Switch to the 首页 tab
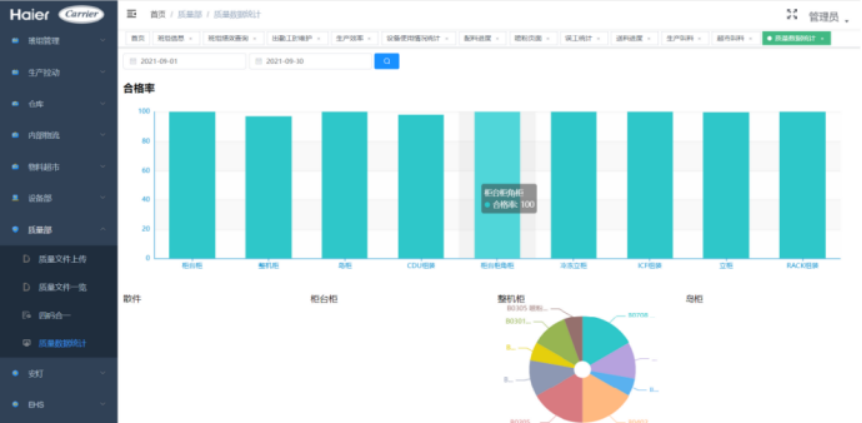 coord(137,38)
